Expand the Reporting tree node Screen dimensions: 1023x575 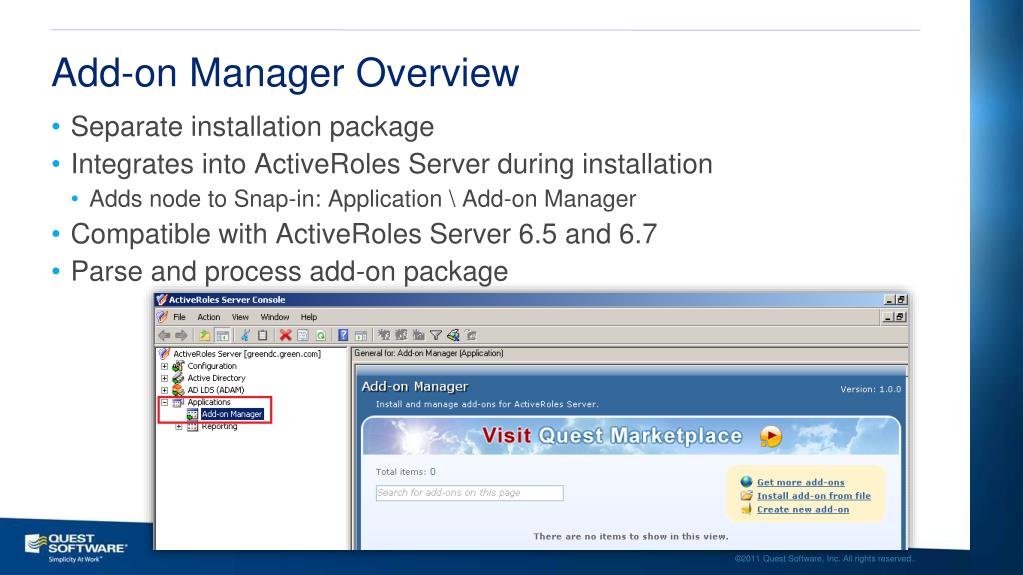click(179, 427)
